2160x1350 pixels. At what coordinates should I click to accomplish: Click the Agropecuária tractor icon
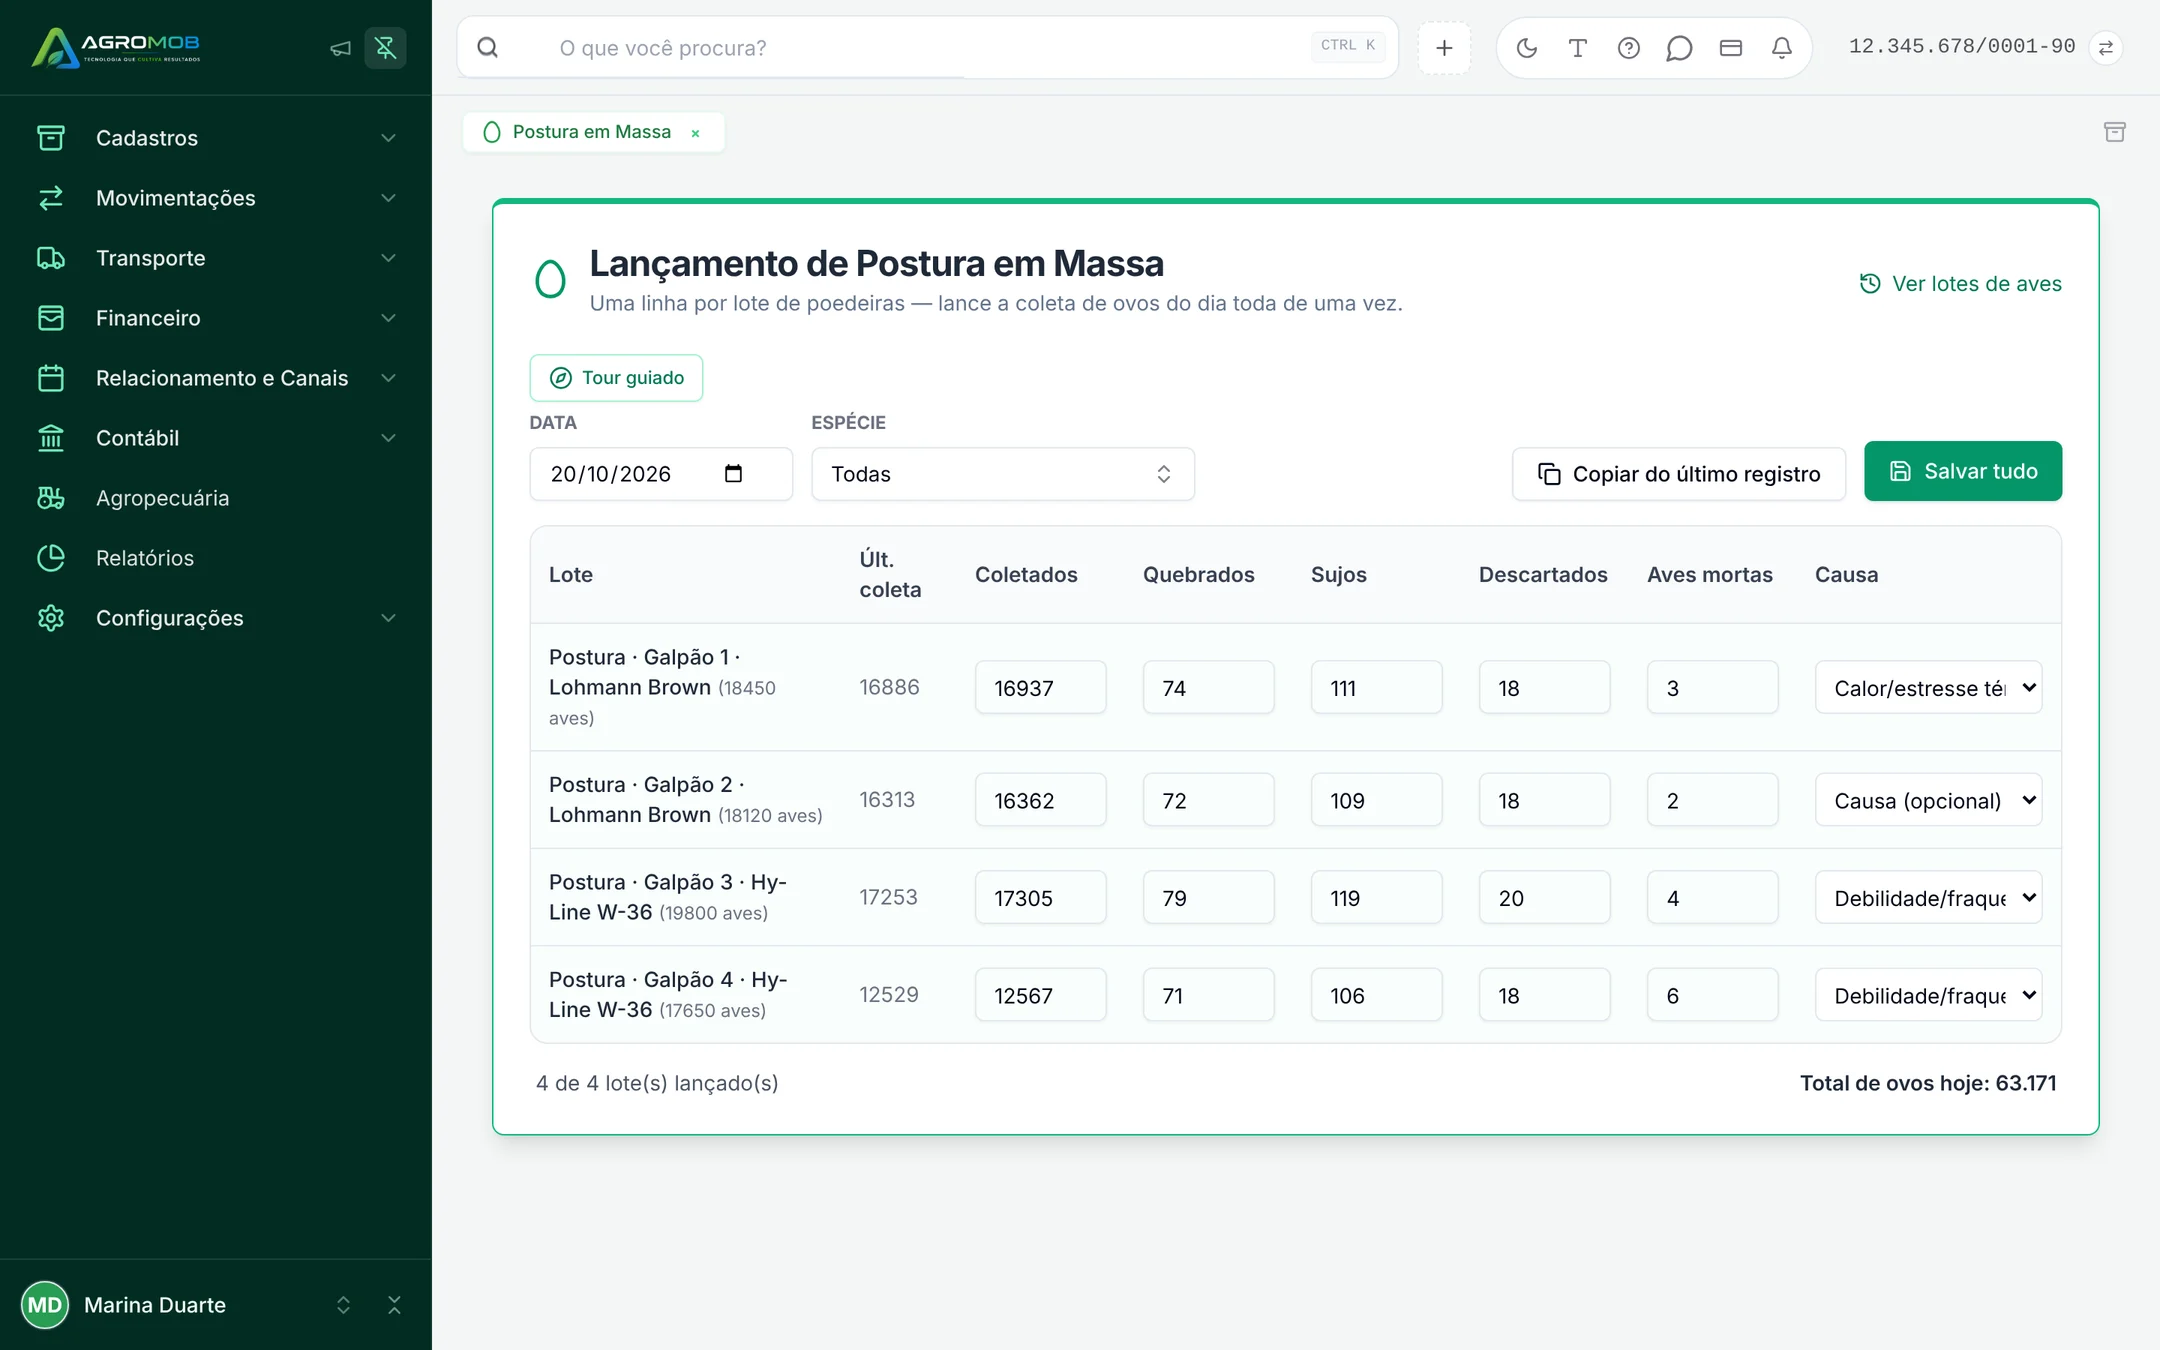coord(51,498)
